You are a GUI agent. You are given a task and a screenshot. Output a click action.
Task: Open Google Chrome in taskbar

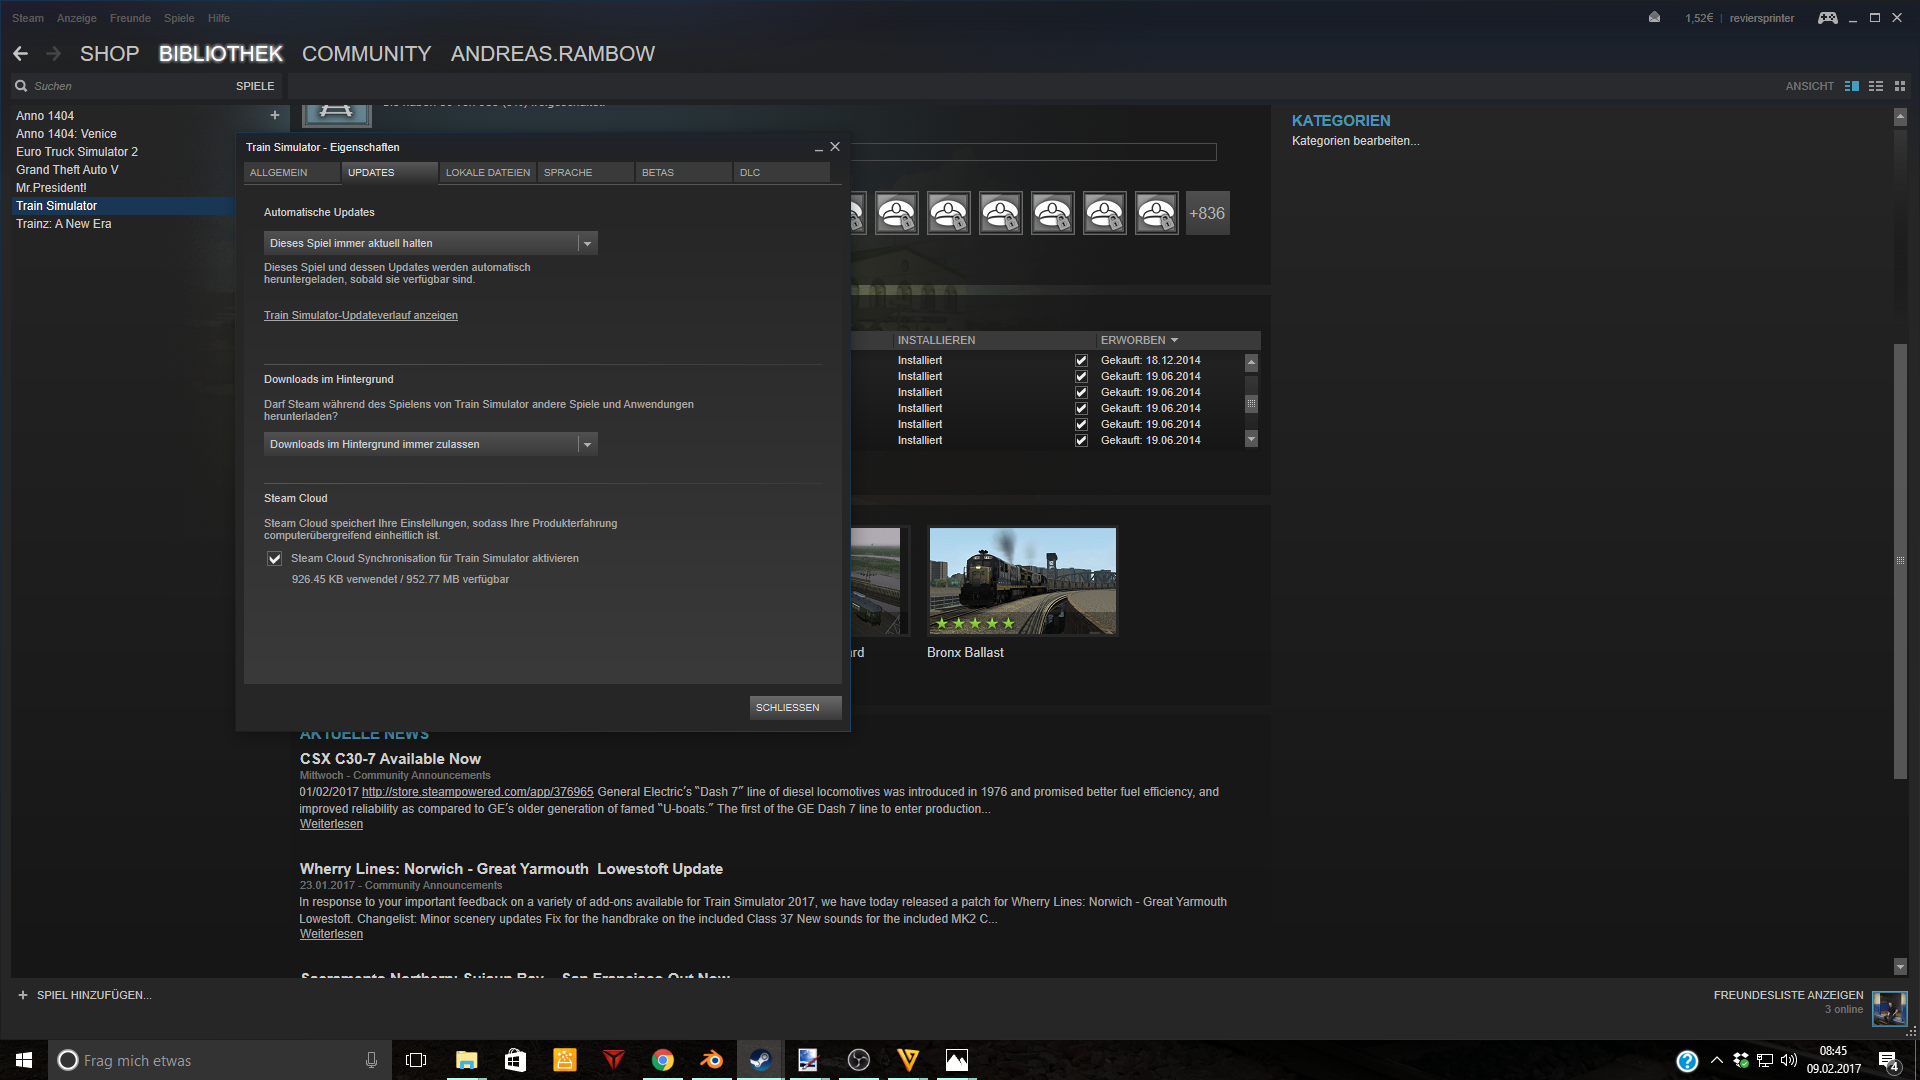point(663,1060)
